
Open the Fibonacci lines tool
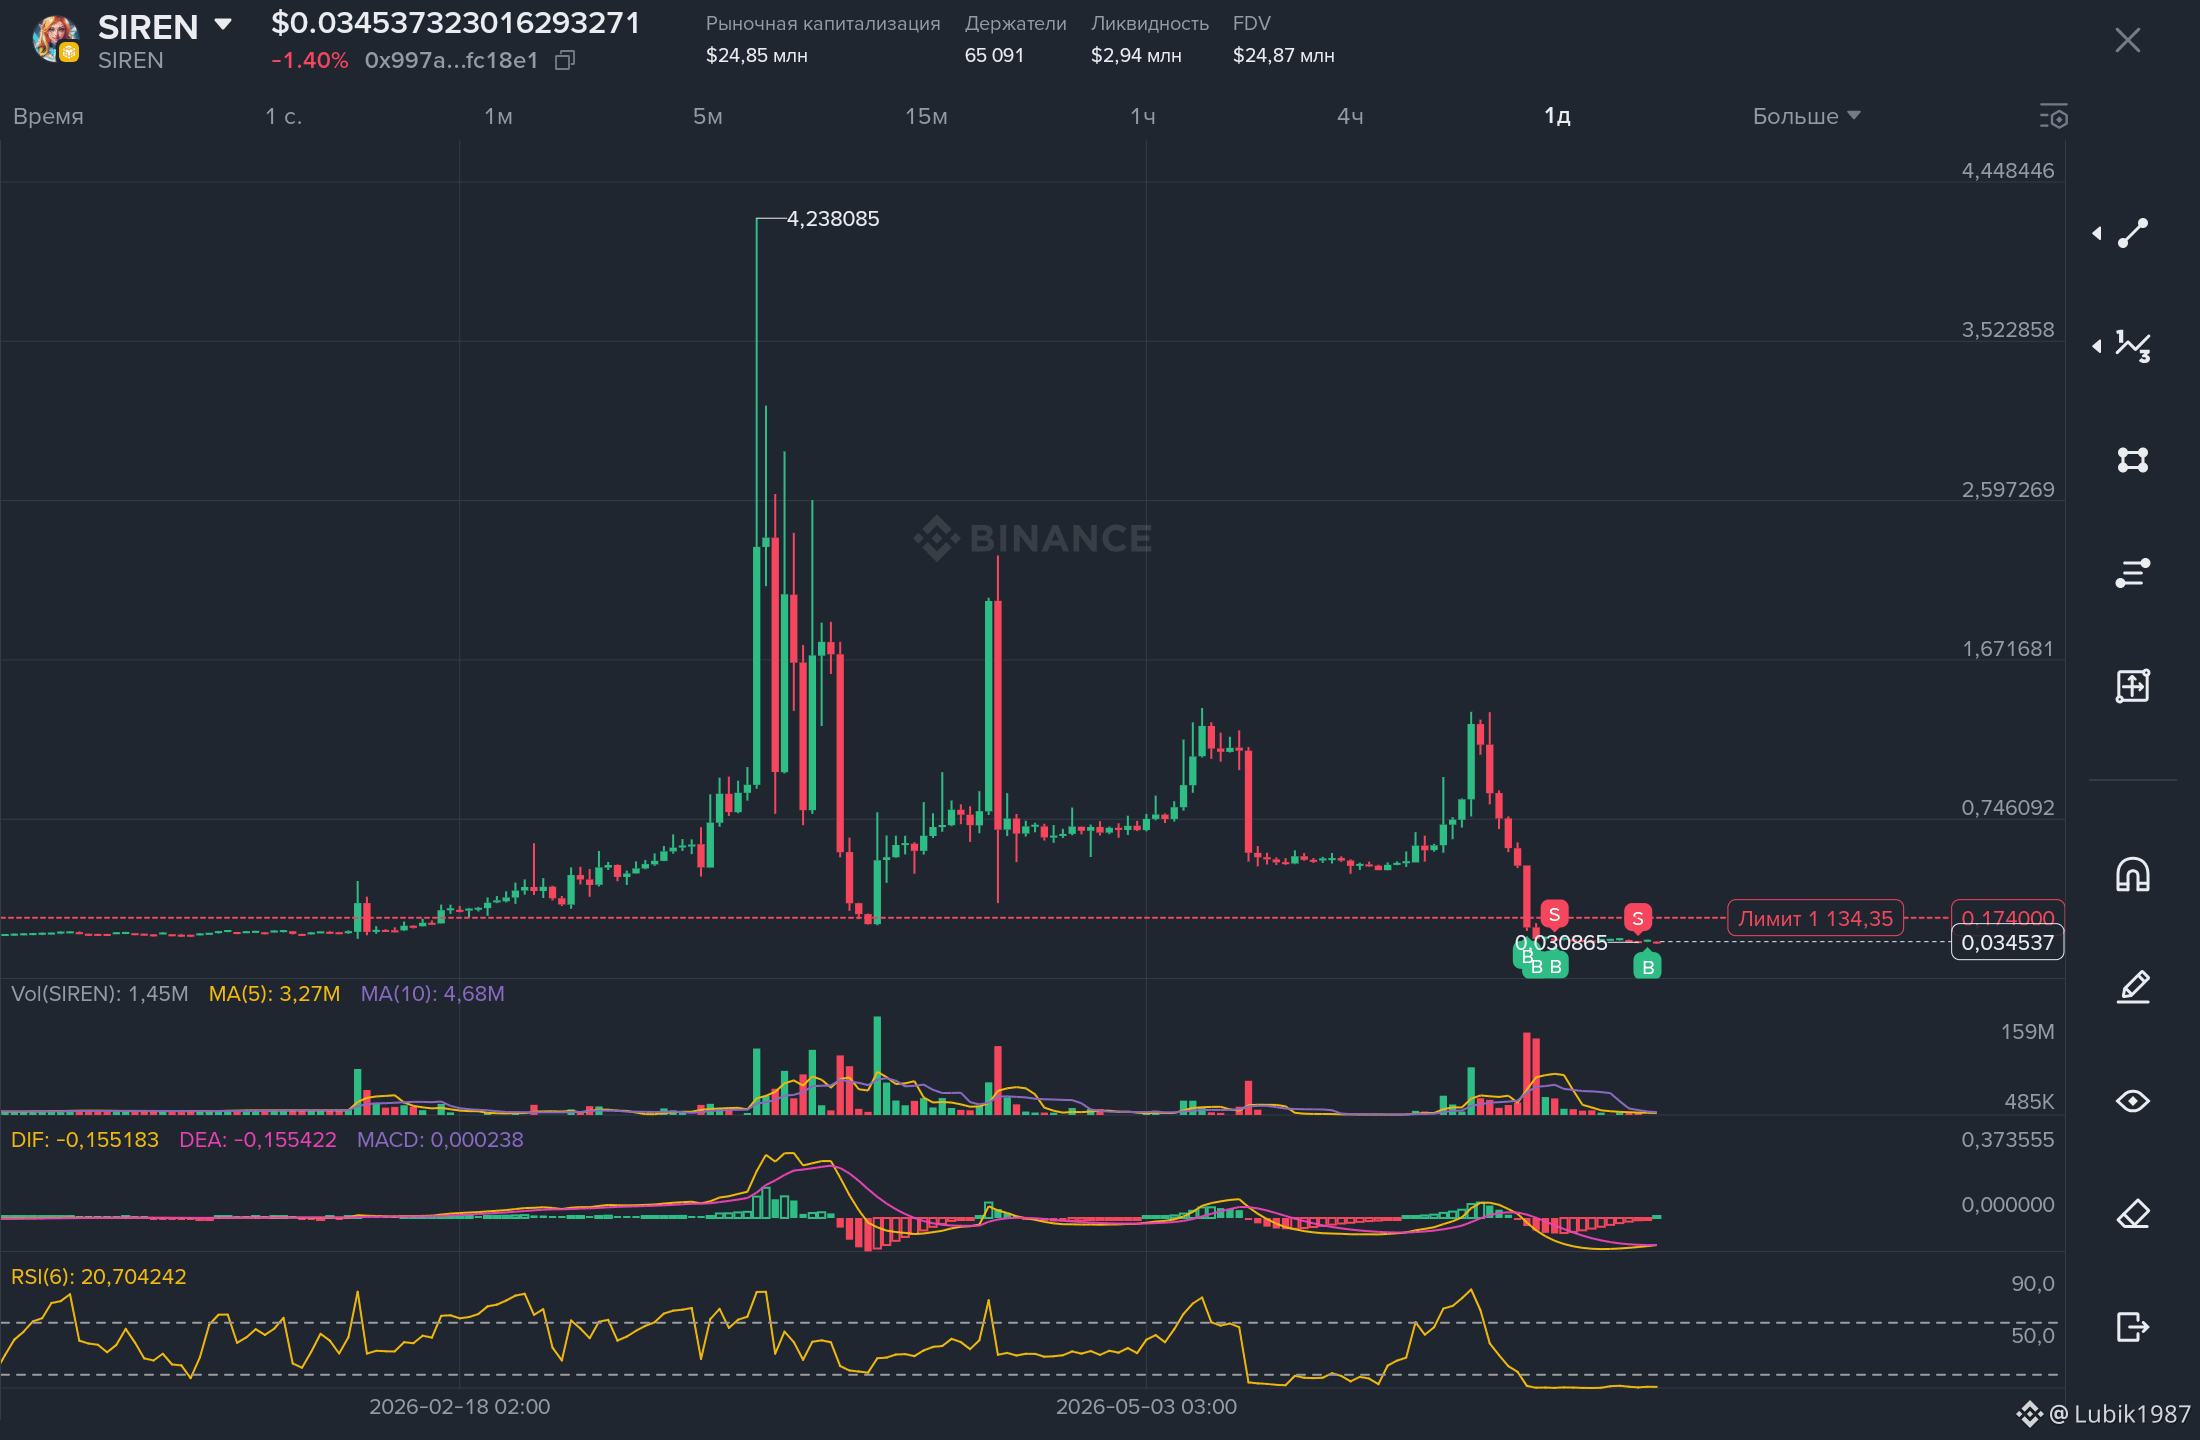2133,573
